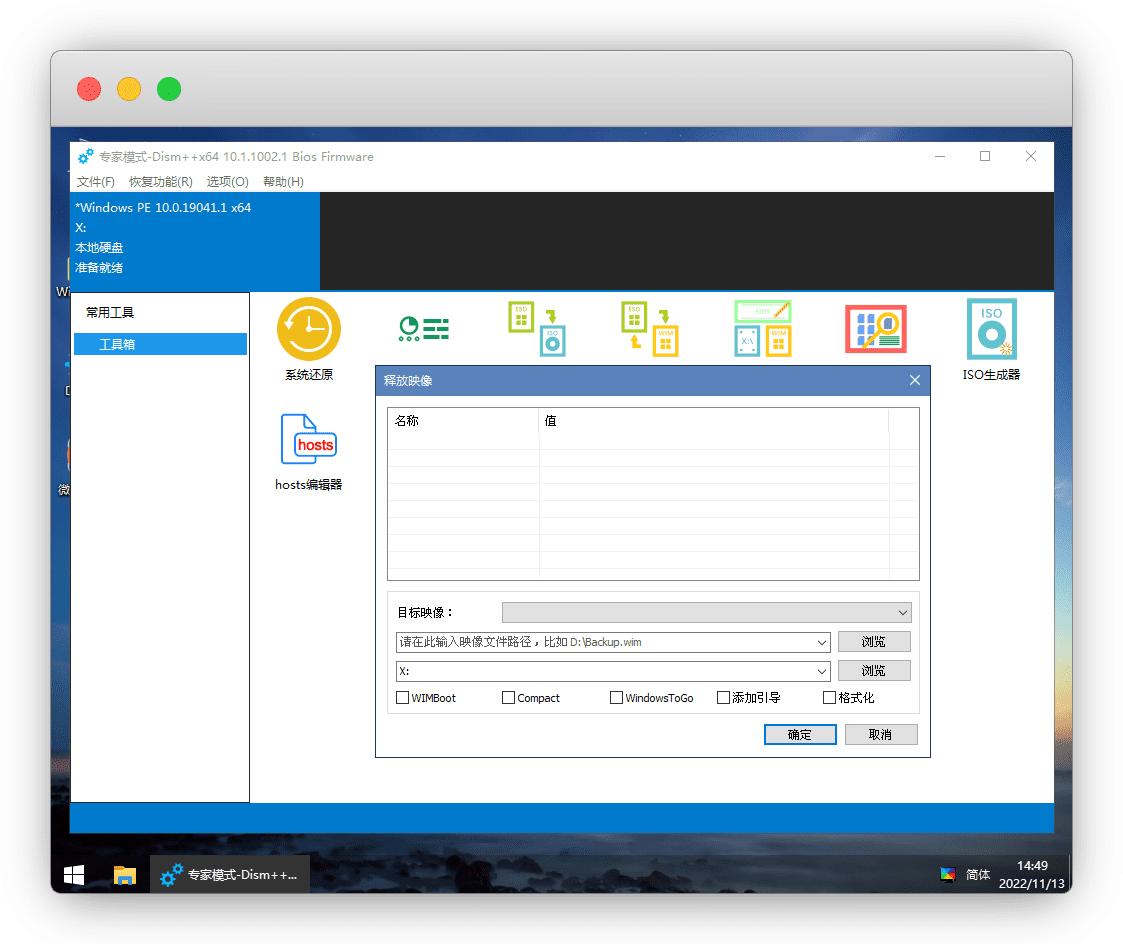Open the 恢复功能(R) menu

pyautogui.click(x=160, y=182)
